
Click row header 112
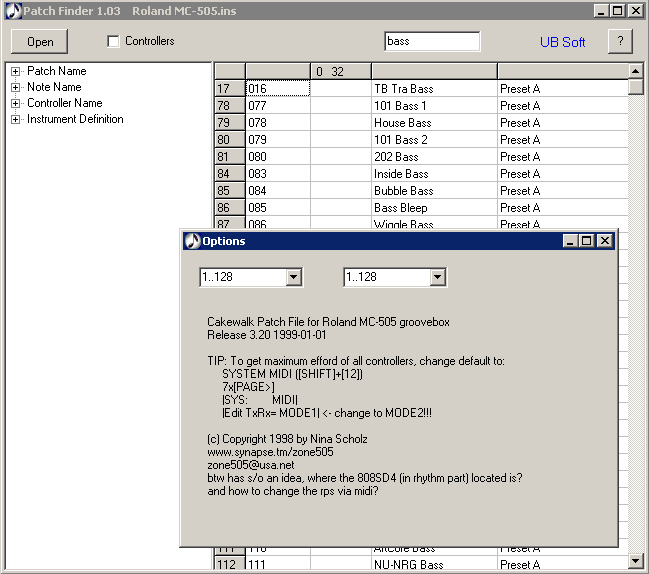230,564
